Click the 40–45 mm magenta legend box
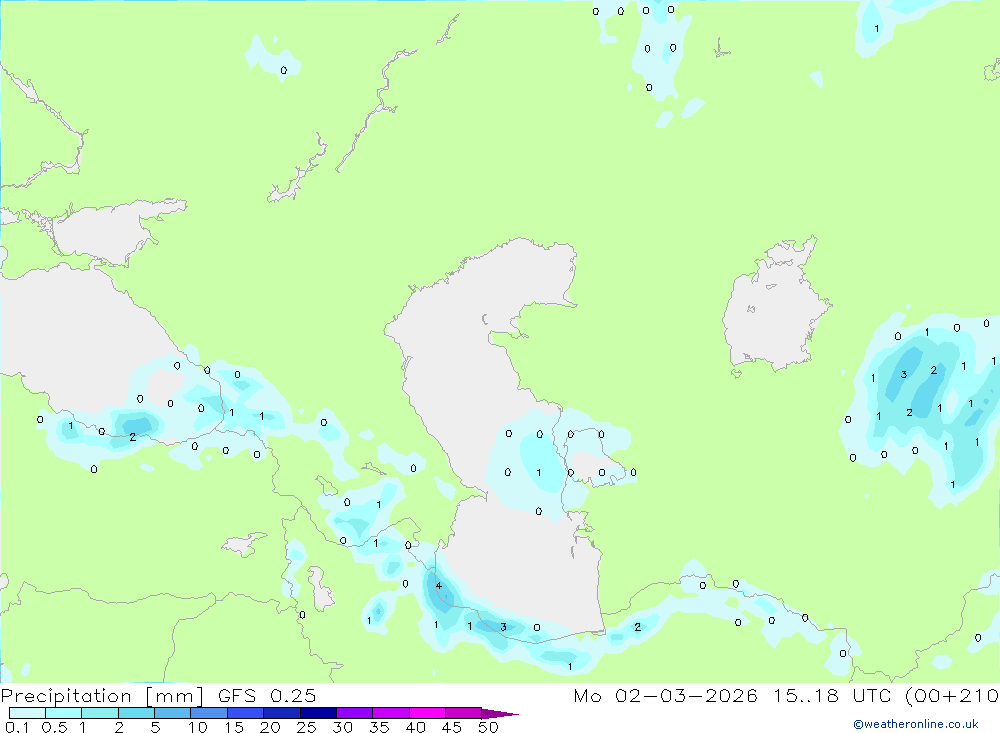 (427, 713)
